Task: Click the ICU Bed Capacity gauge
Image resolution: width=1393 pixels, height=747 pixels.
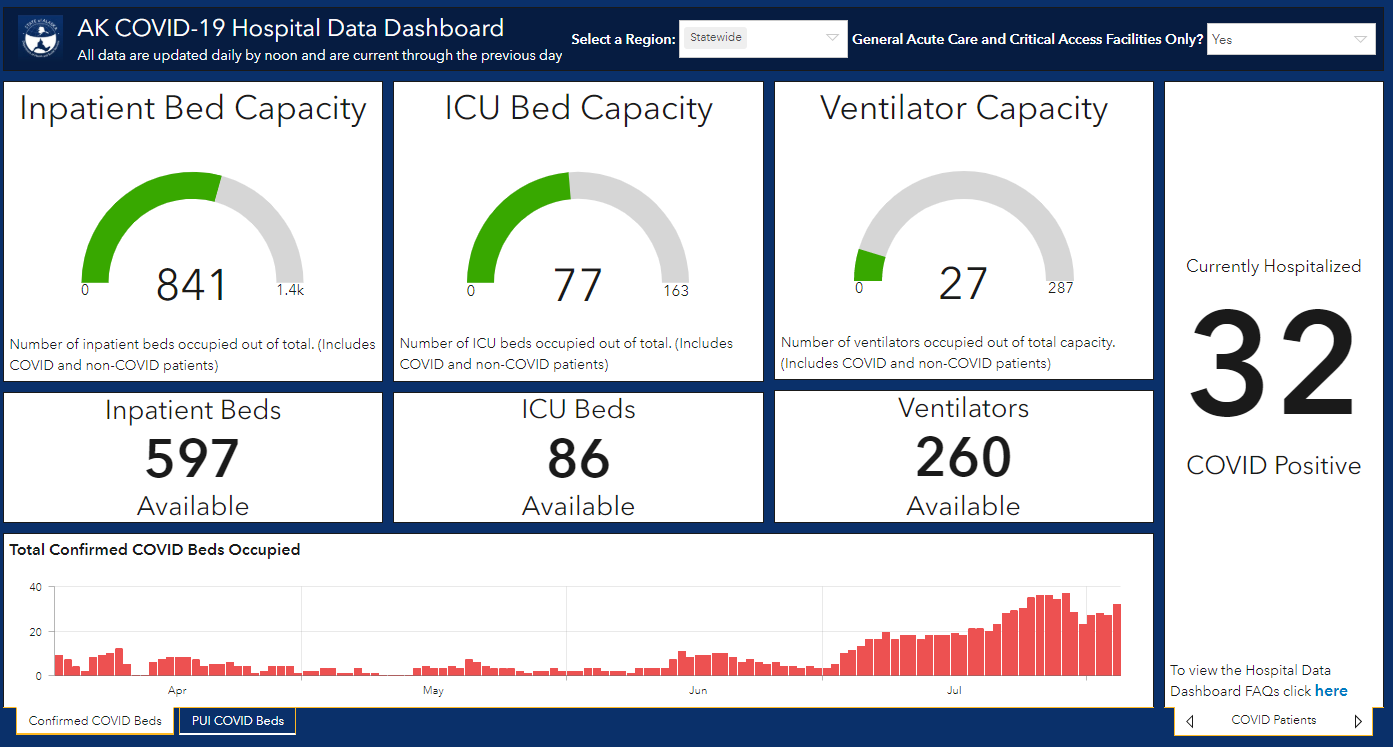Action: click(x=578, y=235)
